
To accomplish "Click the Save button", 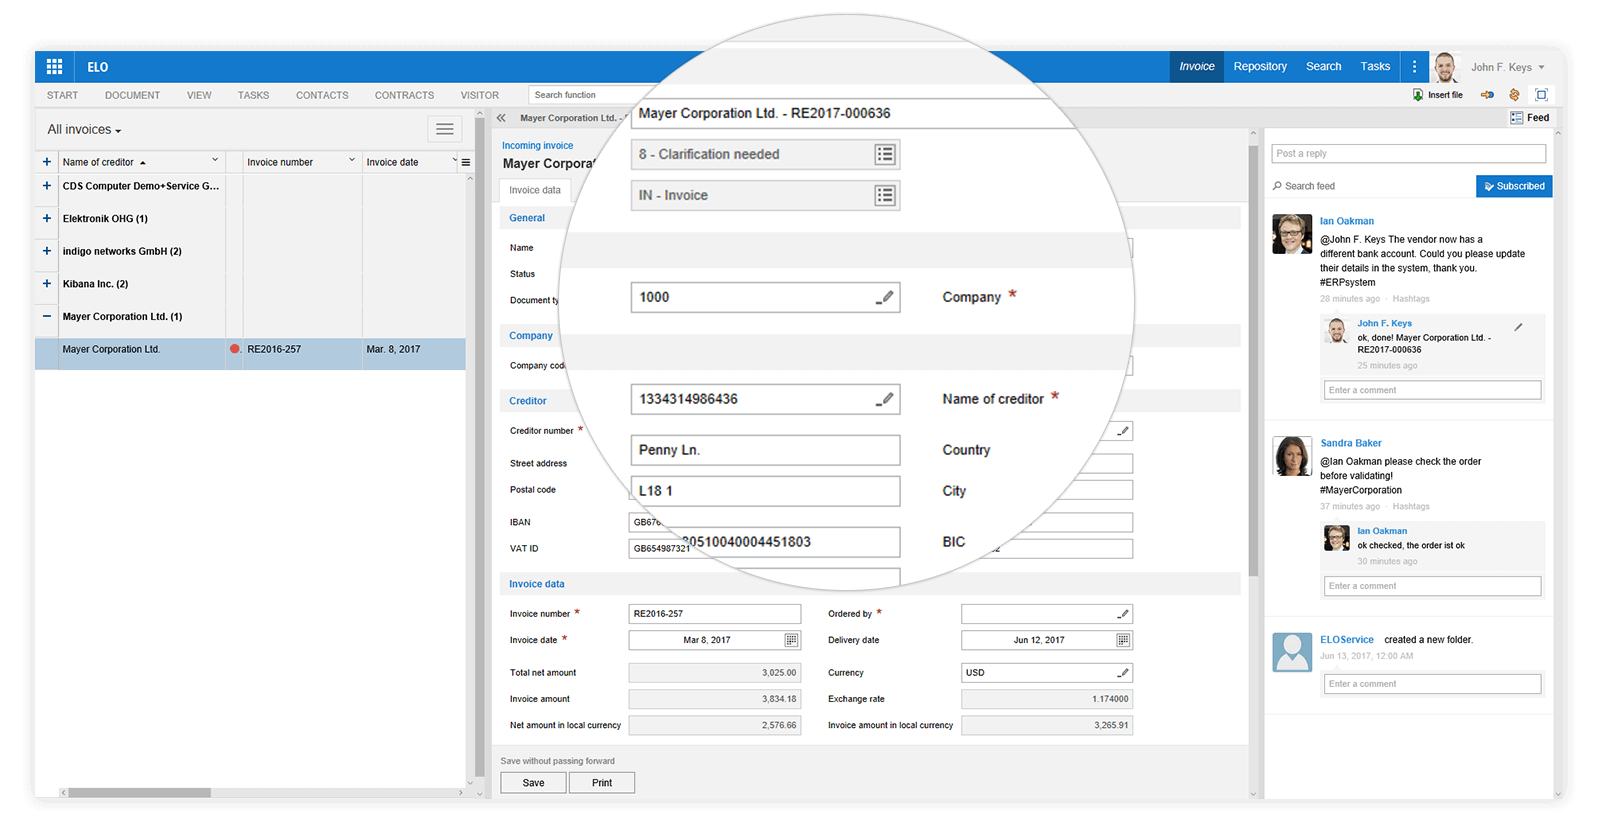I will [533, 783].
